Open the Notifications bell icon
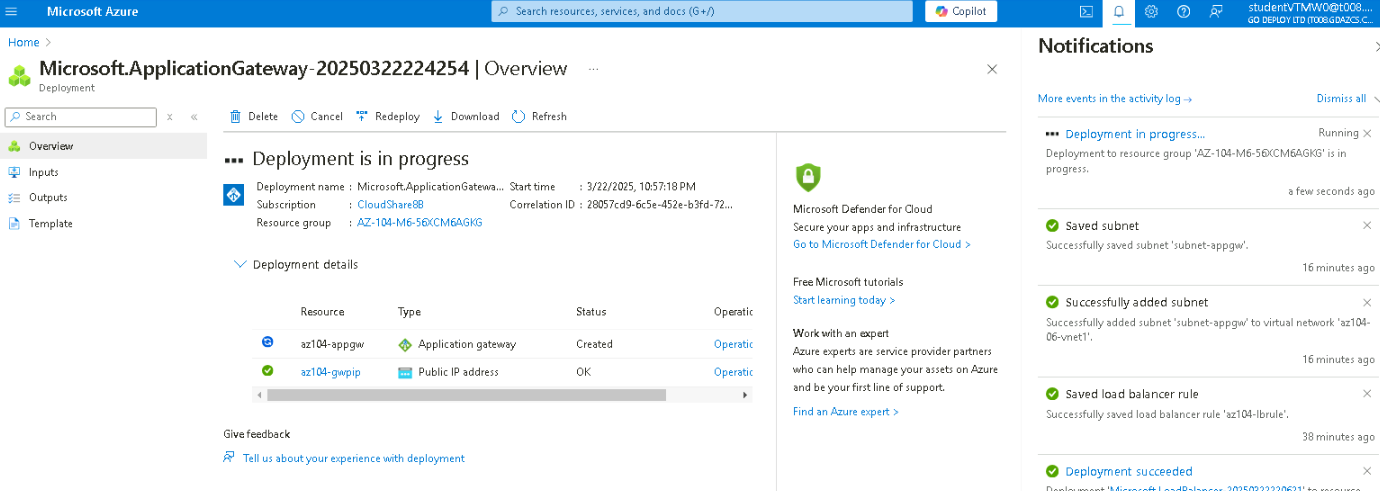1380x491 pixels. [1119, 12]
